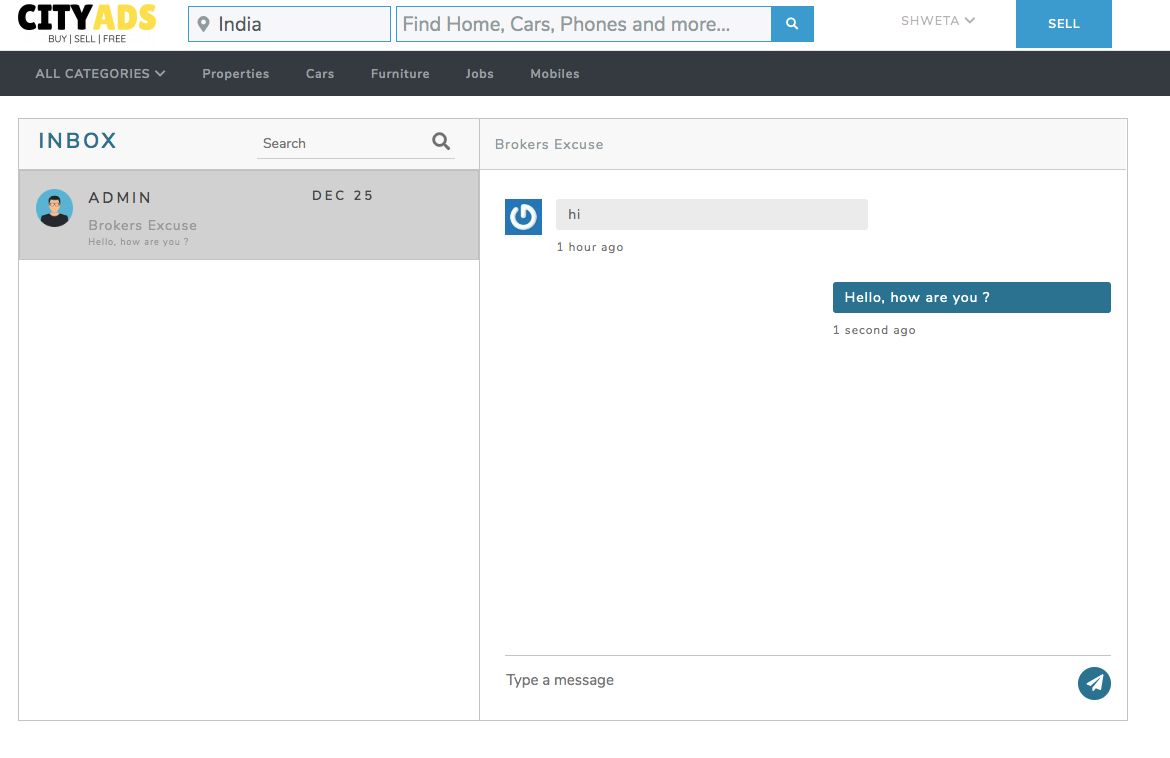Open the Furniture category
The height and width of the screenshot is (758, 1170).
pyautogui.click(x=400, y=74)
